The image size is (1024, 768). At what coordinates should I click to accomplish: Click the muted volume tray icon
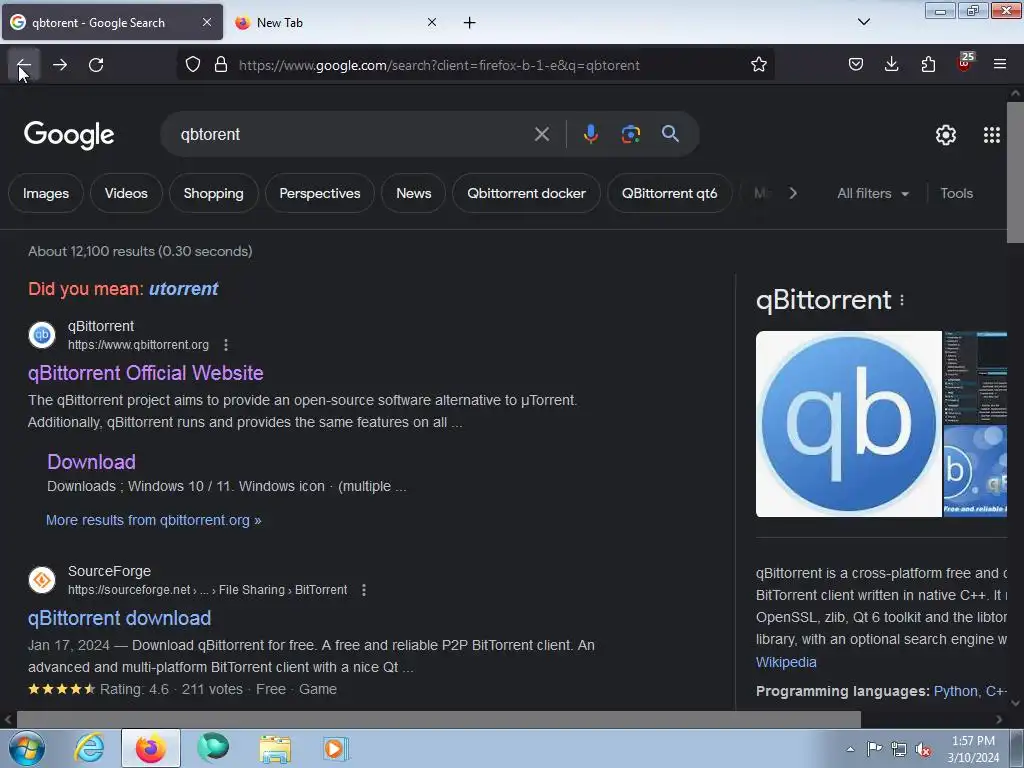tap(923, 749)
